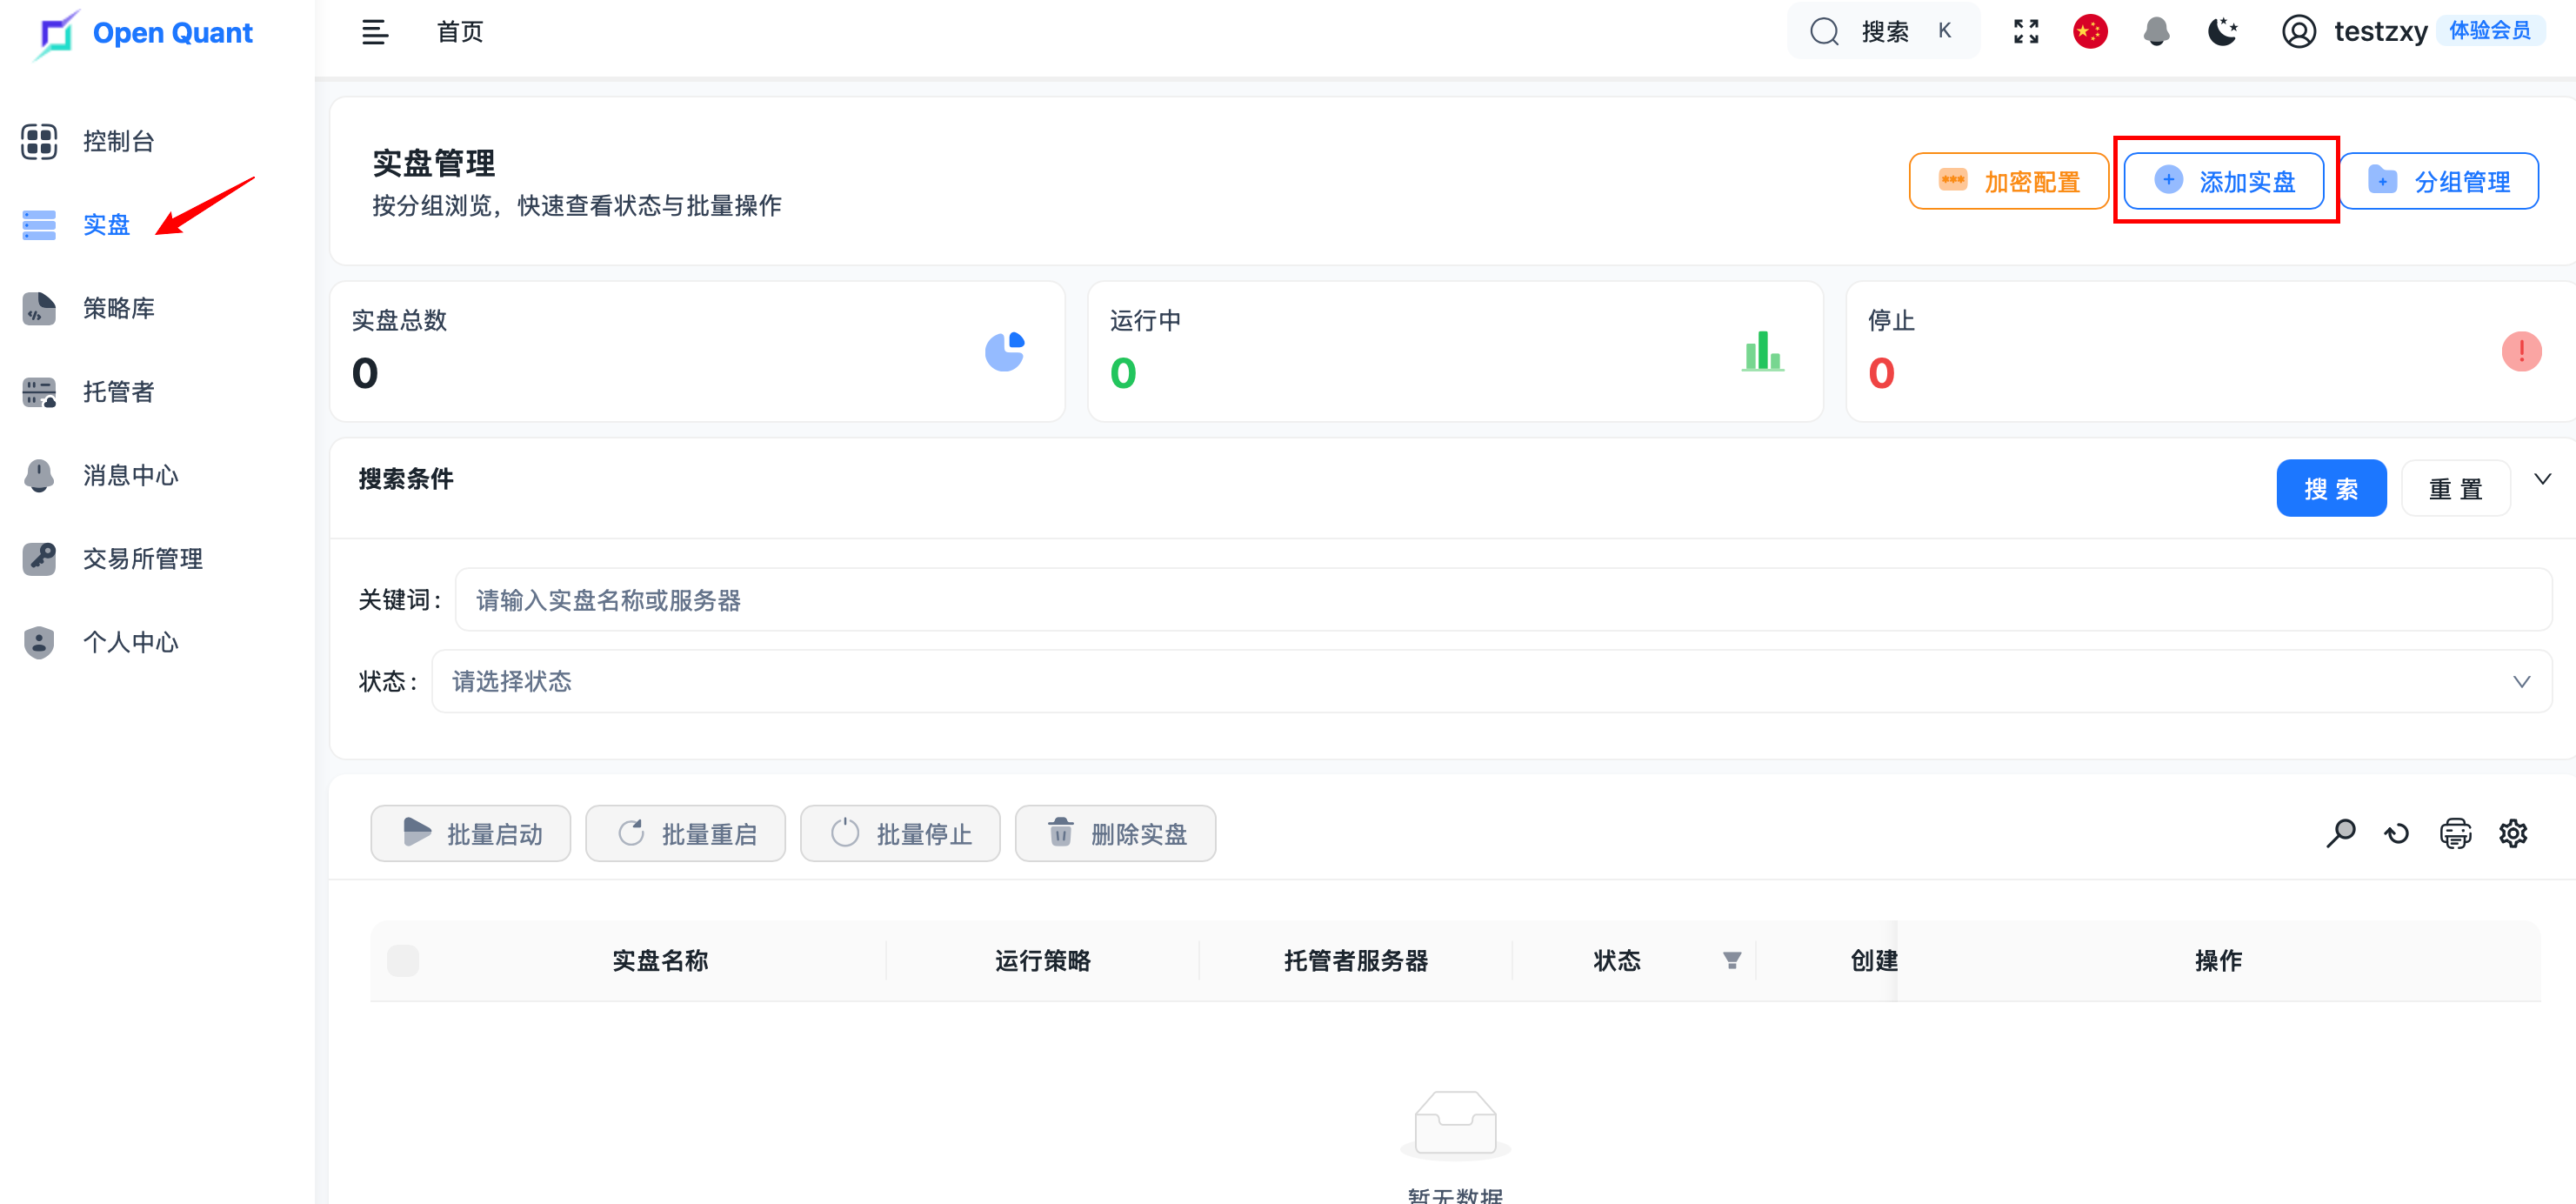The height and width of the screenshot is (1204, 2576).
Task: Click the table print icon
Action: [2455, 833]
